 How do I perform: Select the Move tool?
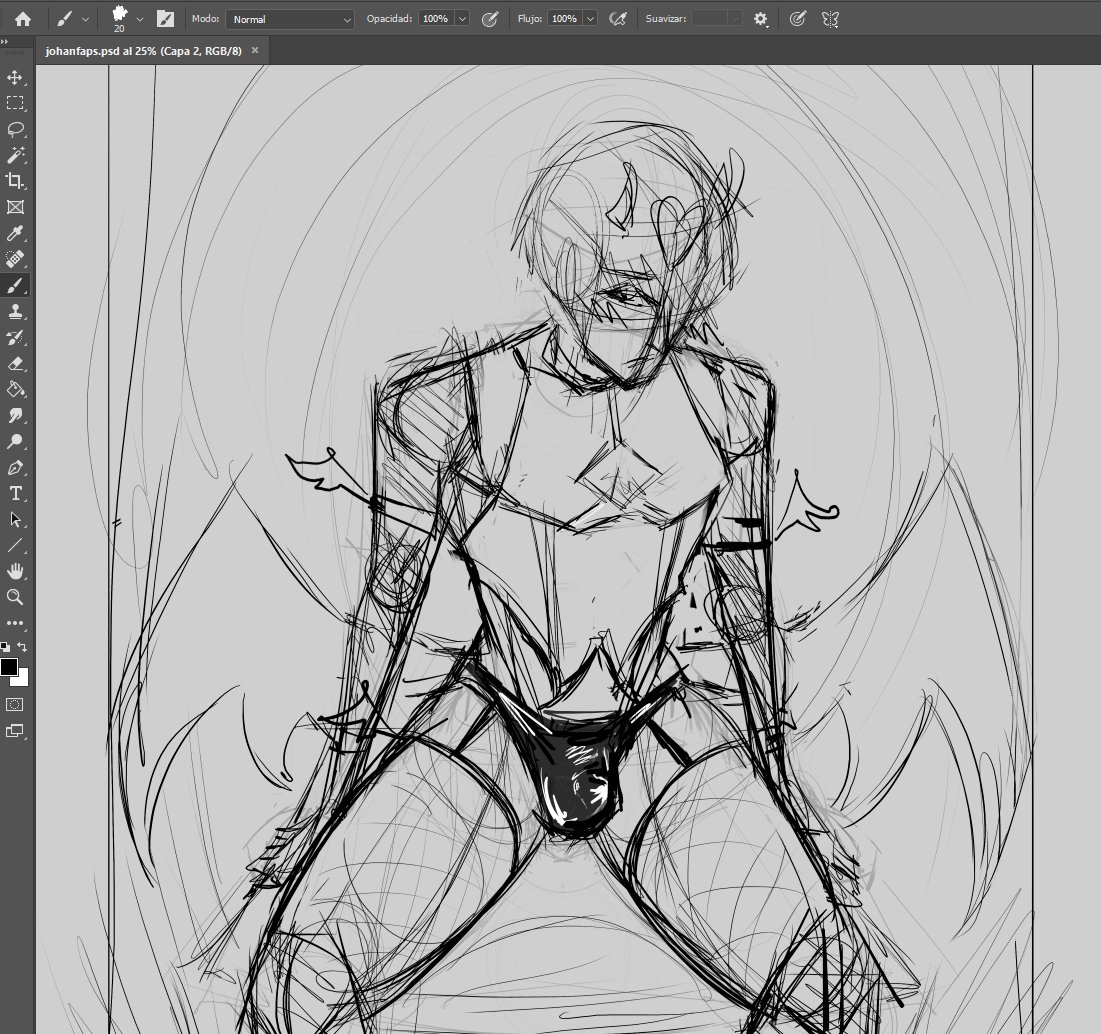click(15, 77)
